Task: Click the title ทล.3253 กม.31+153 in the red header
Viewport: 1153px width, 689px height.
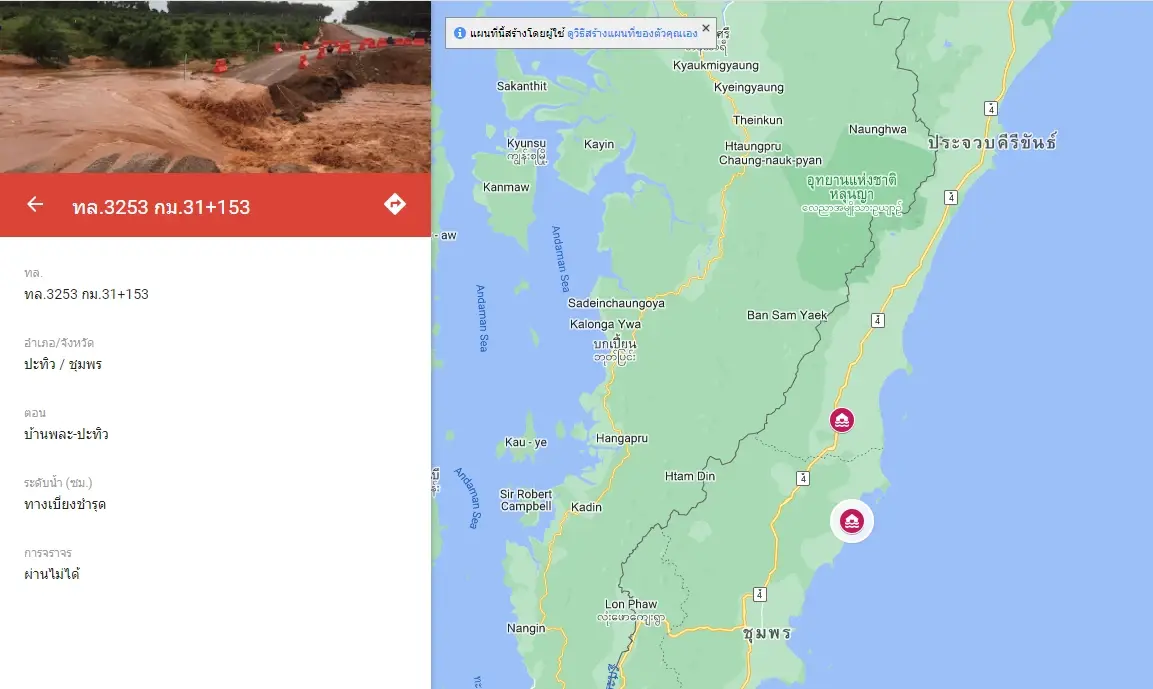Action: click(x=161, y=207)
